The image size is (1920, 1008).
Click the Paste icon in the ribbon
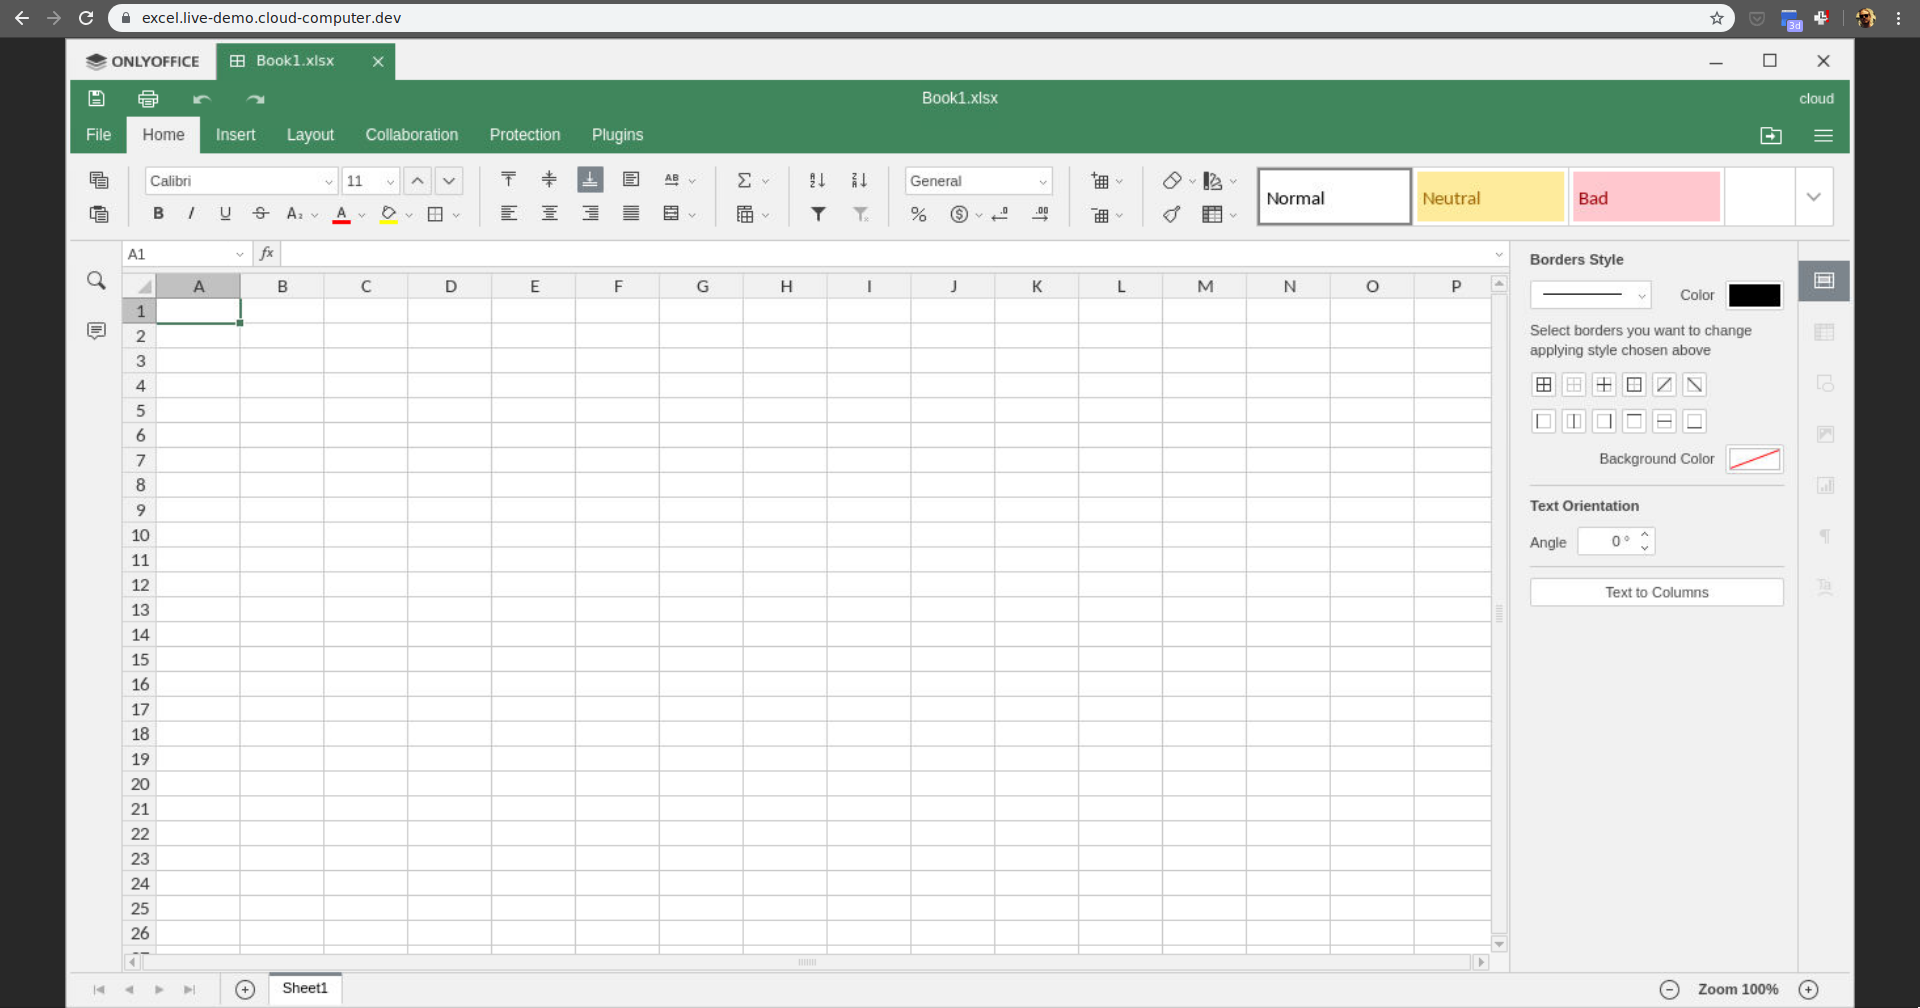[98, 214]
